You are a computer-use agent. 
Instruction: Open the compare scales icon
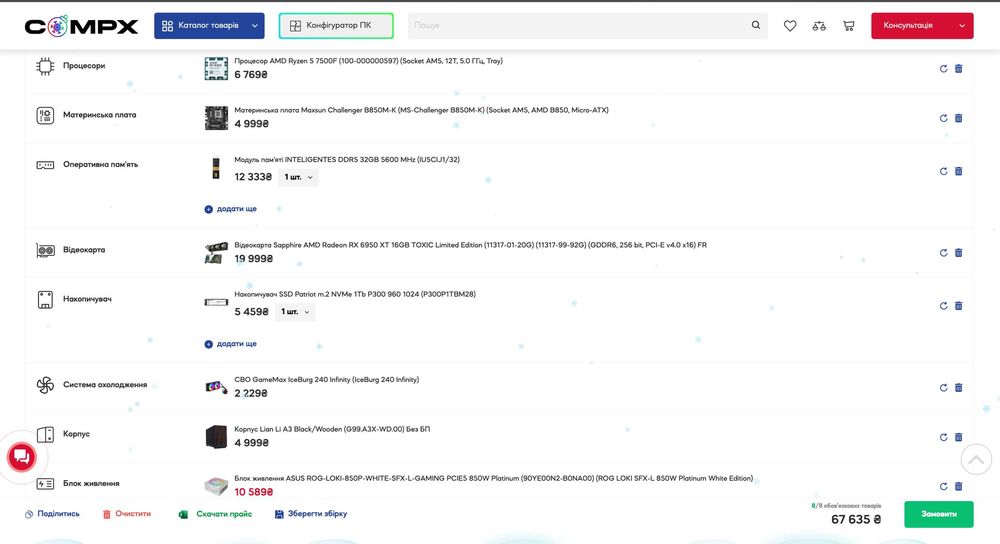pyautogui.click(x=819, y=26)
